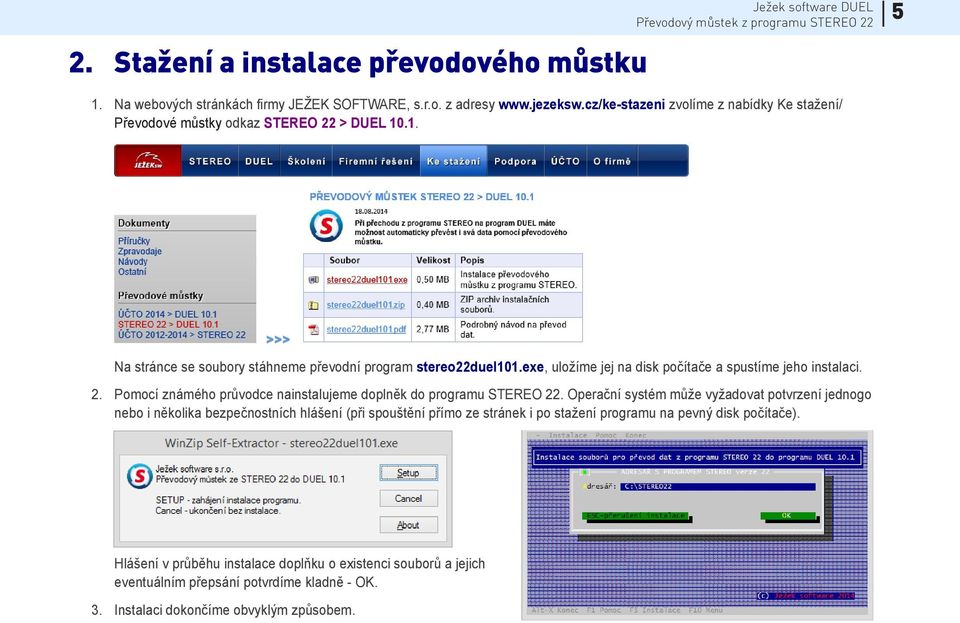Open the stereo22duel101.pdf guide link
Viewport: 960px width, 623px height.
click(x=366, y=329)
